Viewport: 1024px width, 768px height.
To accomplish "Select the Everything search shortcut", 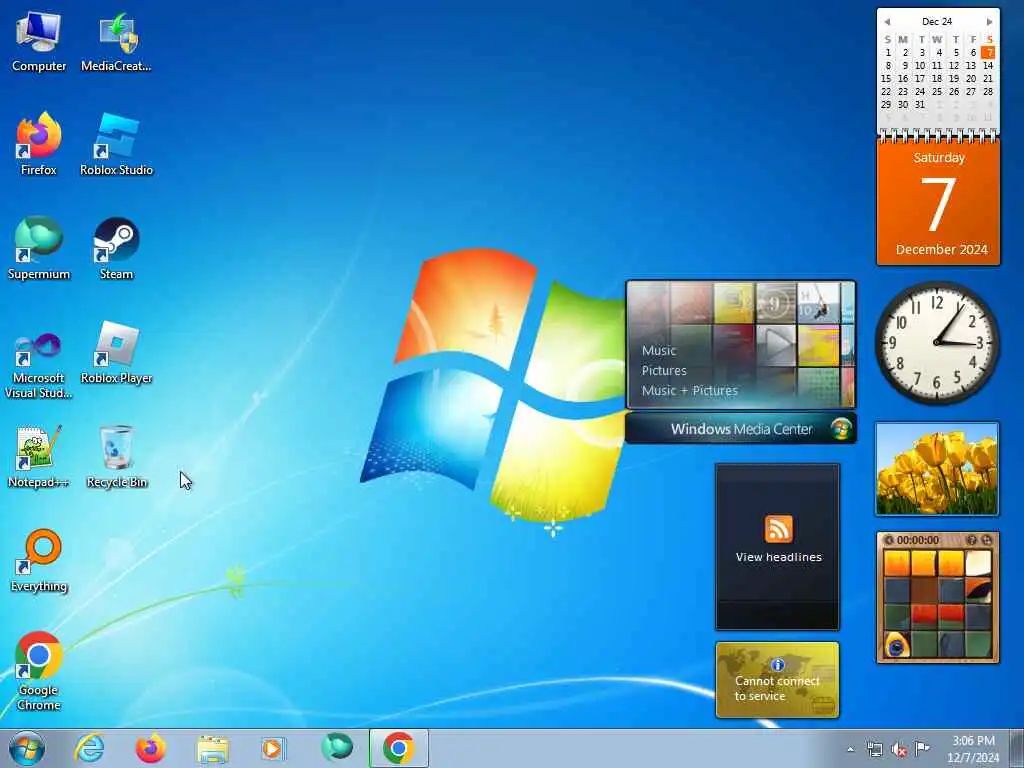I will [39, 561].
